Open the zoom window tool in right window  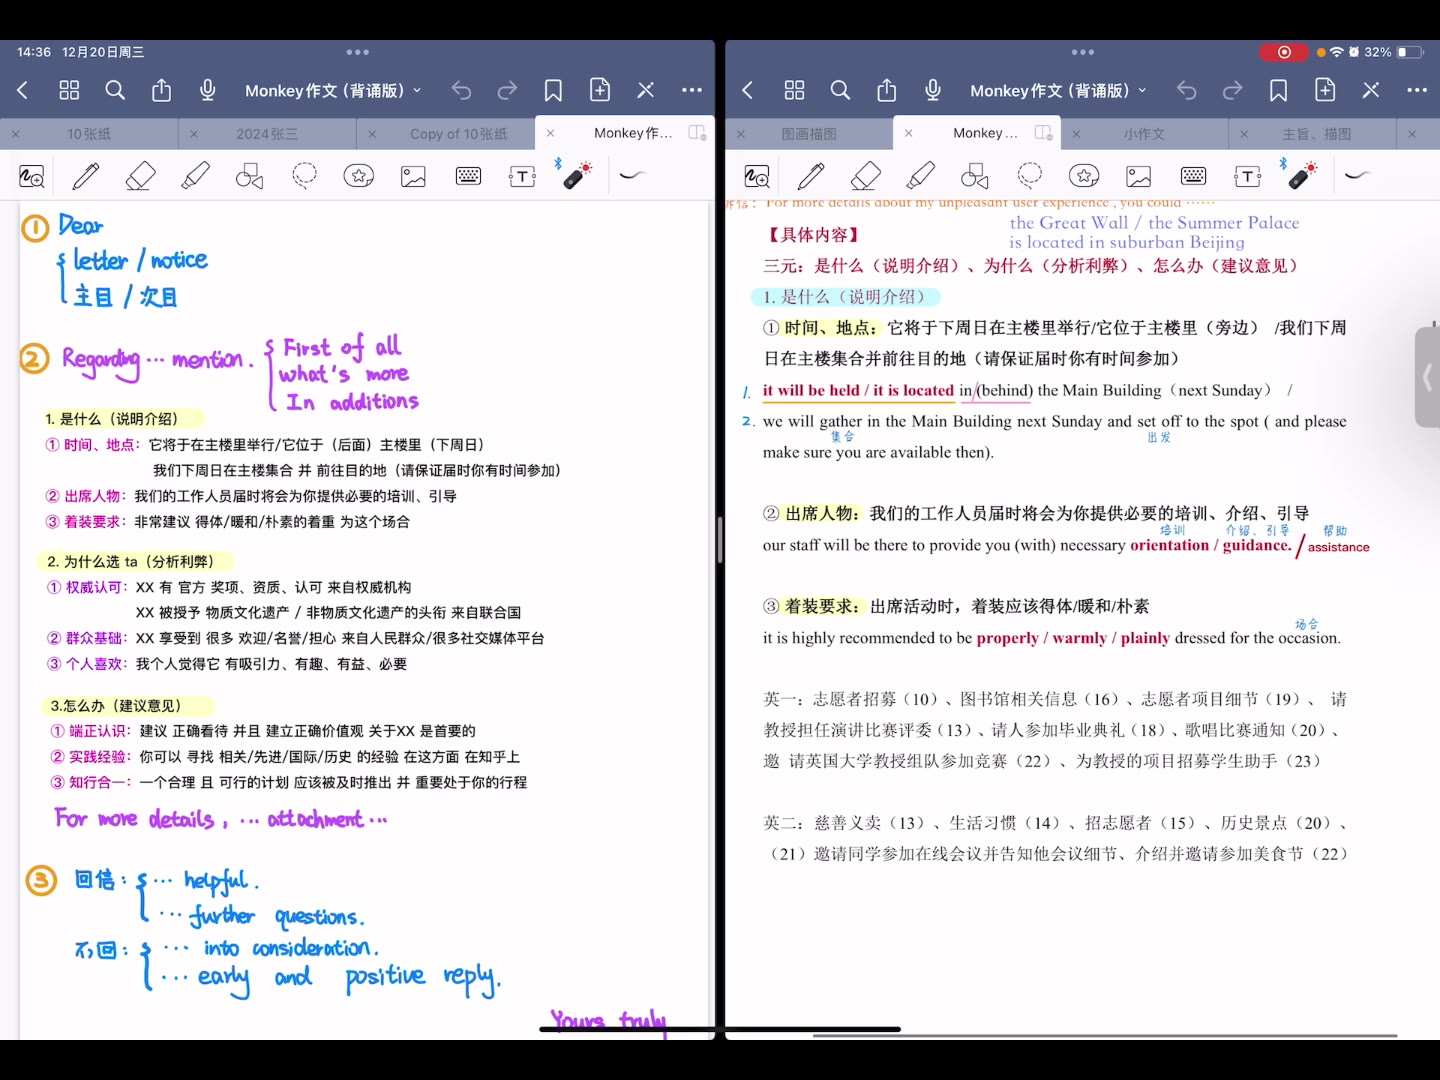pyautogui.click(x=757, y=177)
